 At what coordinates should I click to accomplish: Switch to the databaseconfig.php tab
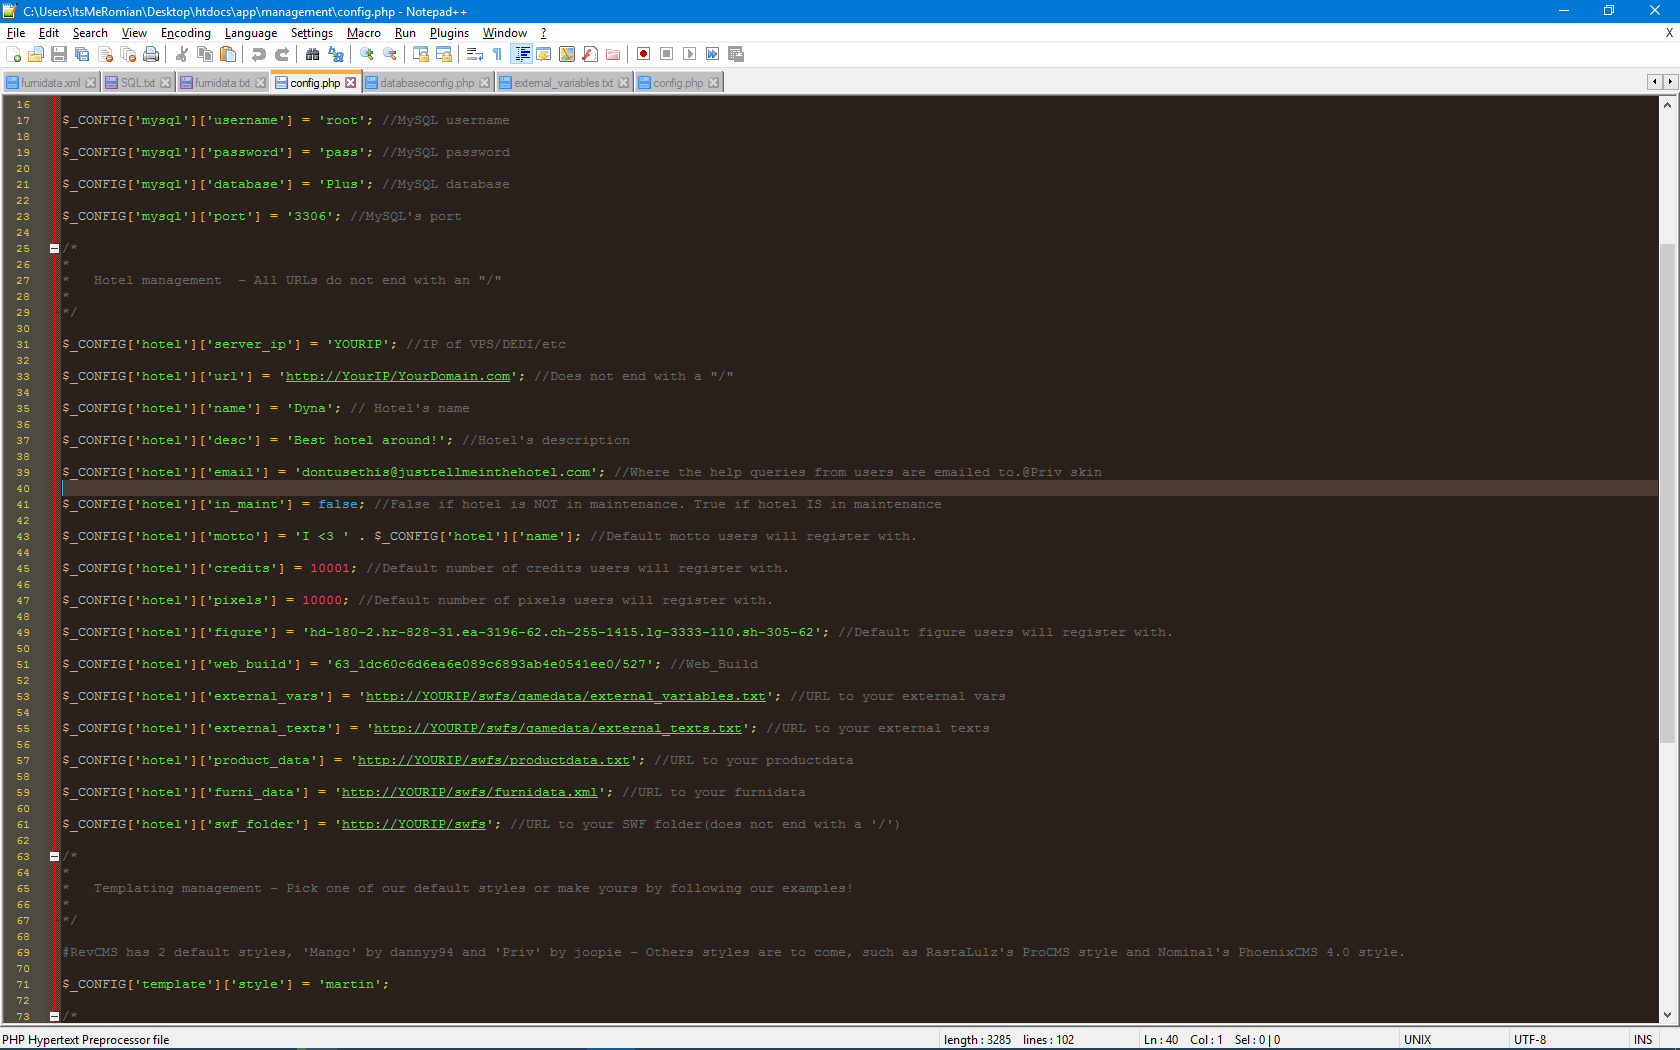[x=427, y=83]
